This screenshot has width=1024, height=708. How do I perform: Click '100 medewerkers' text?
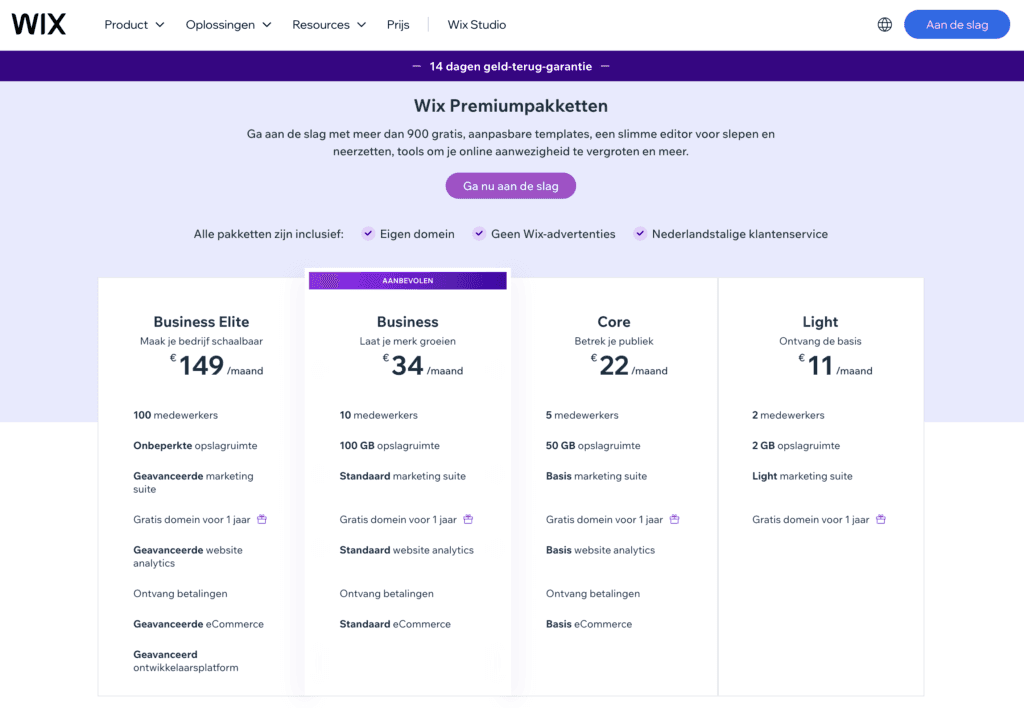click(176, 415)
